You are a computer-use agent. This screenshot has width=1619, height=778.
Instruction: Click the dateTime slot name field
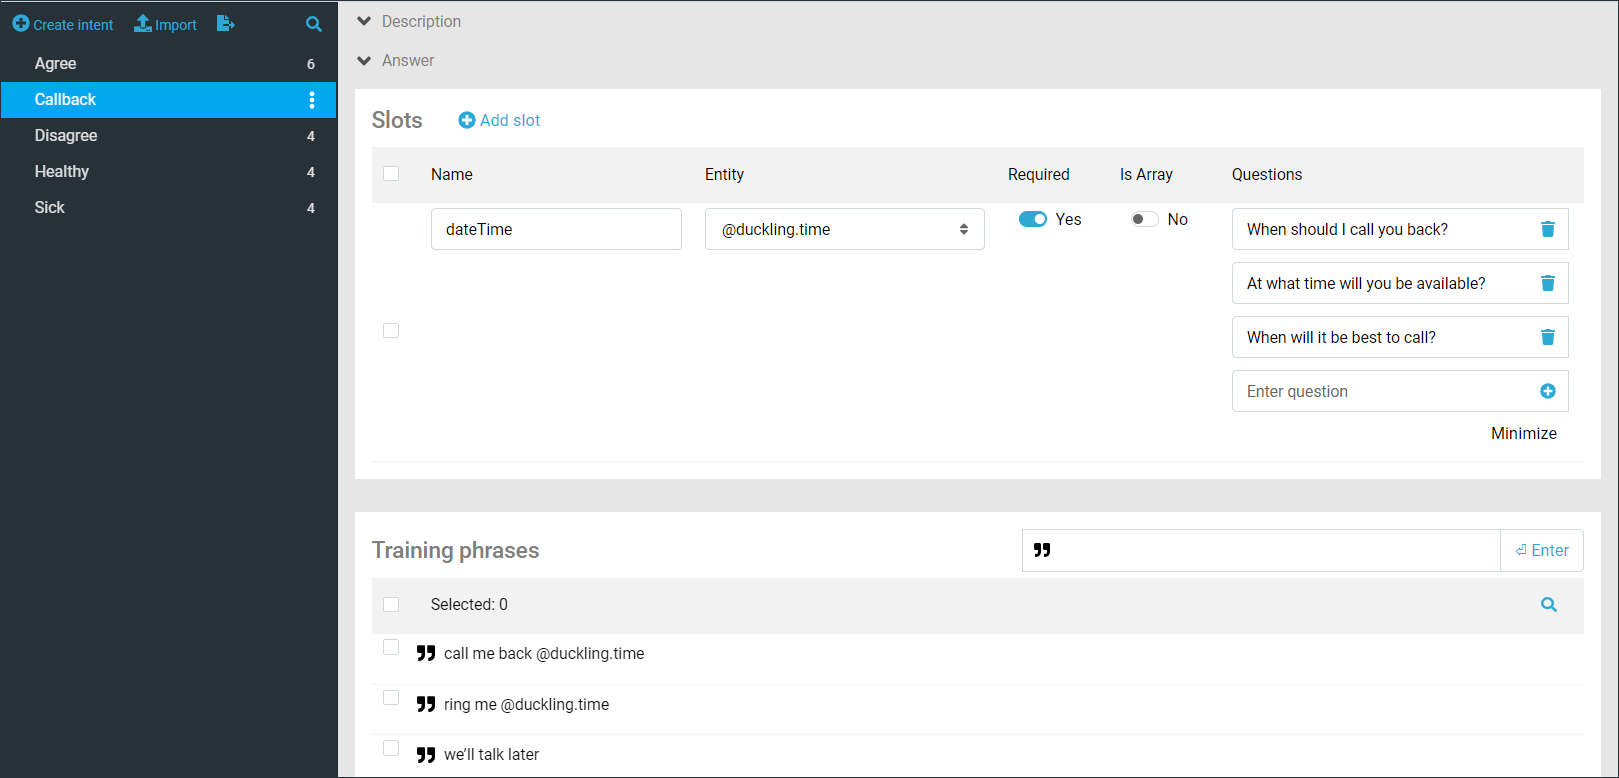556,229
